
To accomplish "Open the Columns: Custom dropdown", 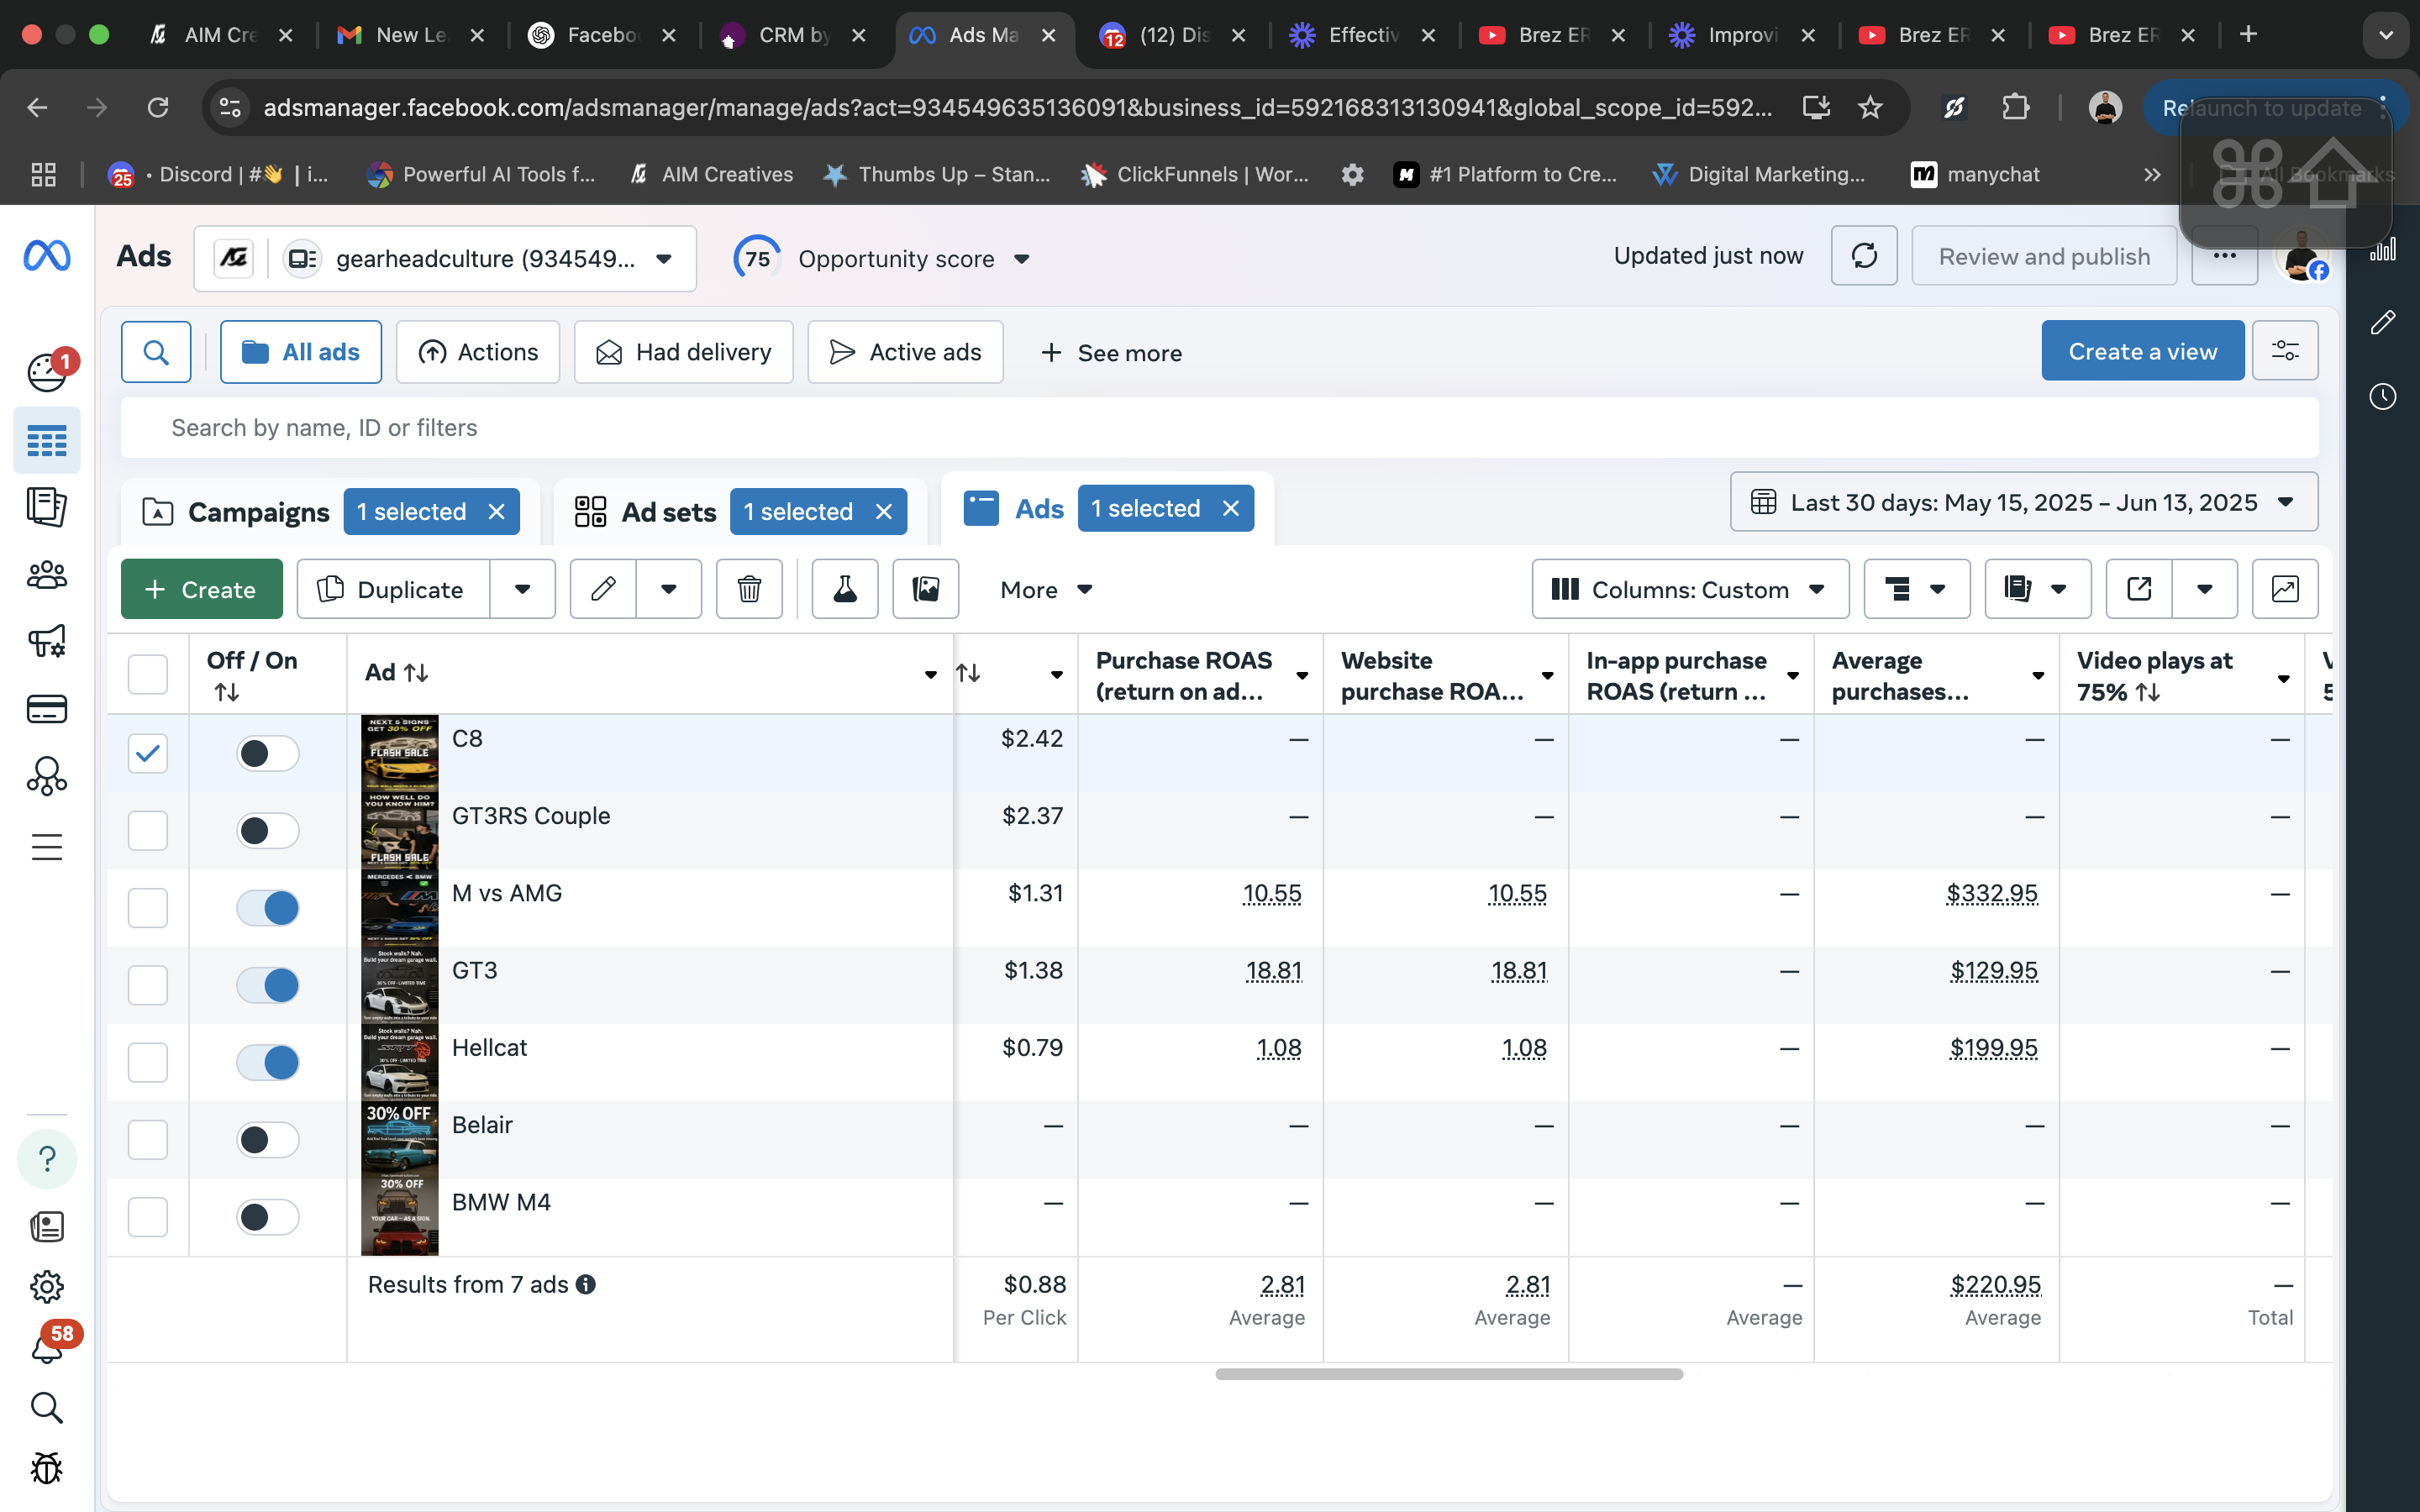I will [1690, 589].
